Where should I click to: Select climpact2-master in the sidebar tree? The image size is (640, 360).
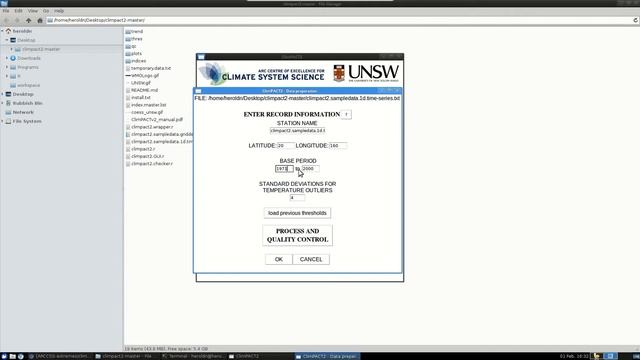[x=41, y=49]
